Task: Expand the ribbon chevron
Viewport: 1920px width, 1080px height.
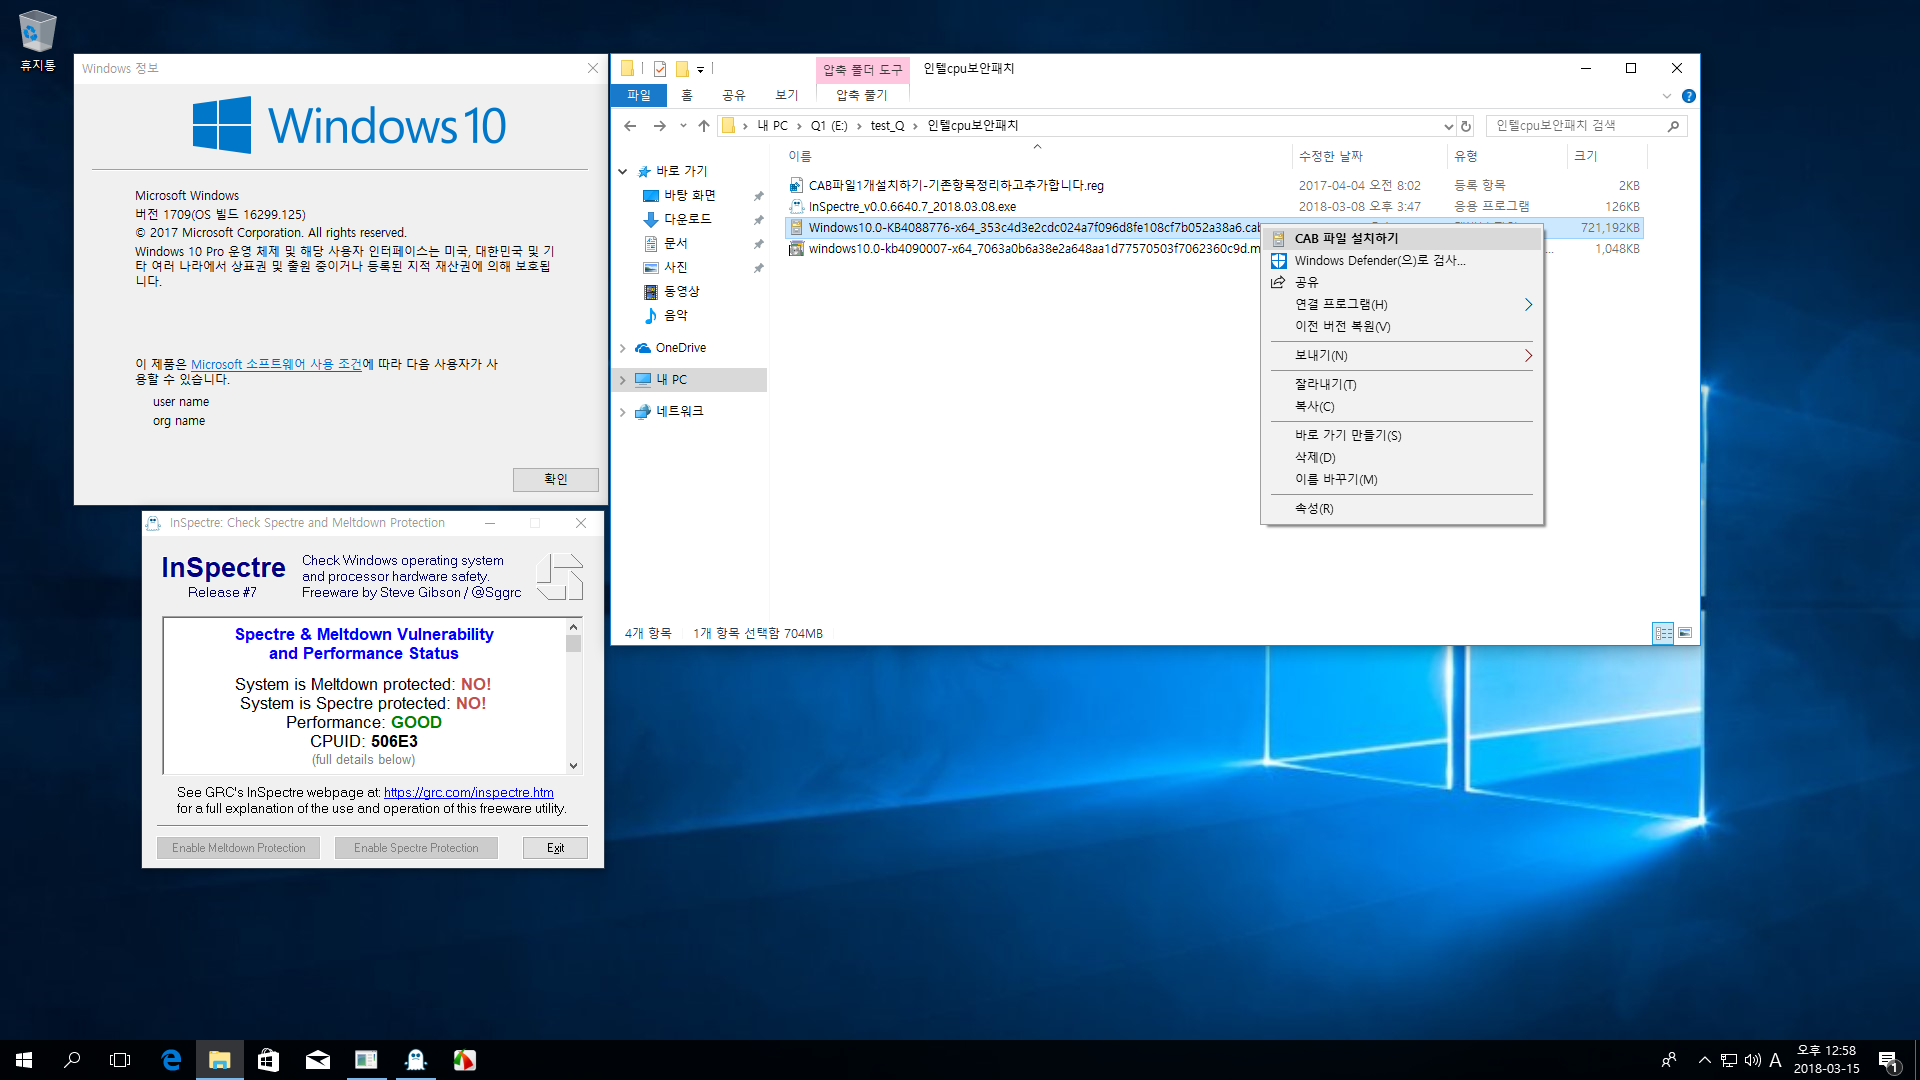Action: click(x=1667, y=96)
